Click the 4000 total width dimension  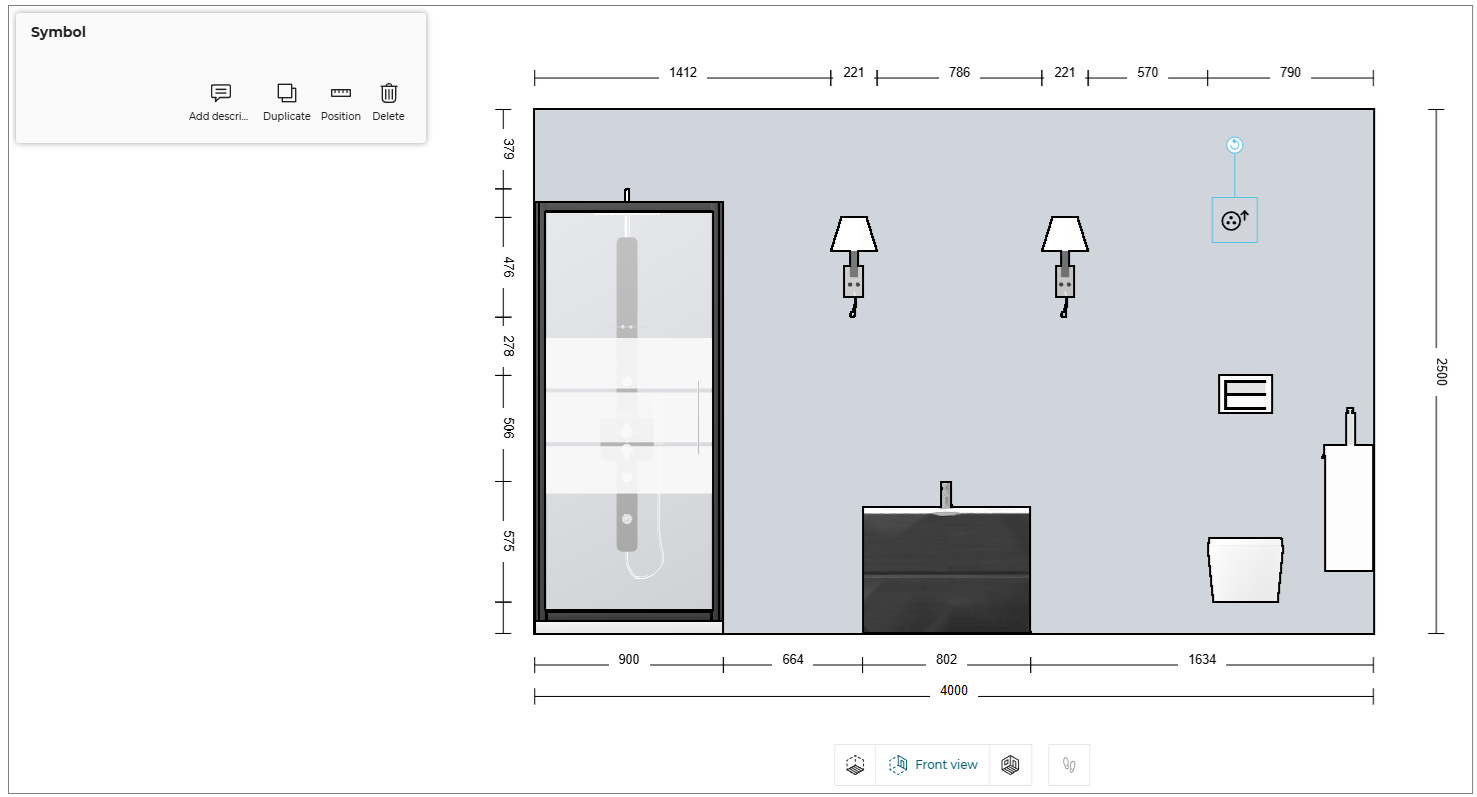[954, 691]
